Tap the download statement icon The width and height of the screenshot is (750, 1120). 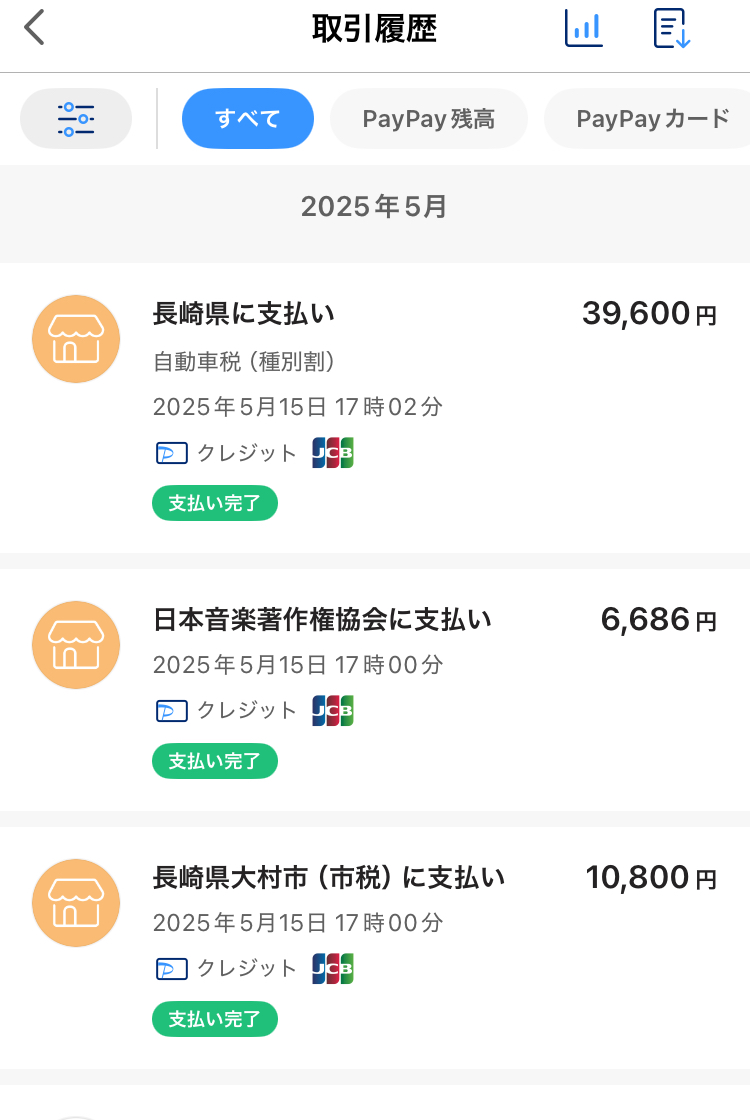[x=672, y=28]
